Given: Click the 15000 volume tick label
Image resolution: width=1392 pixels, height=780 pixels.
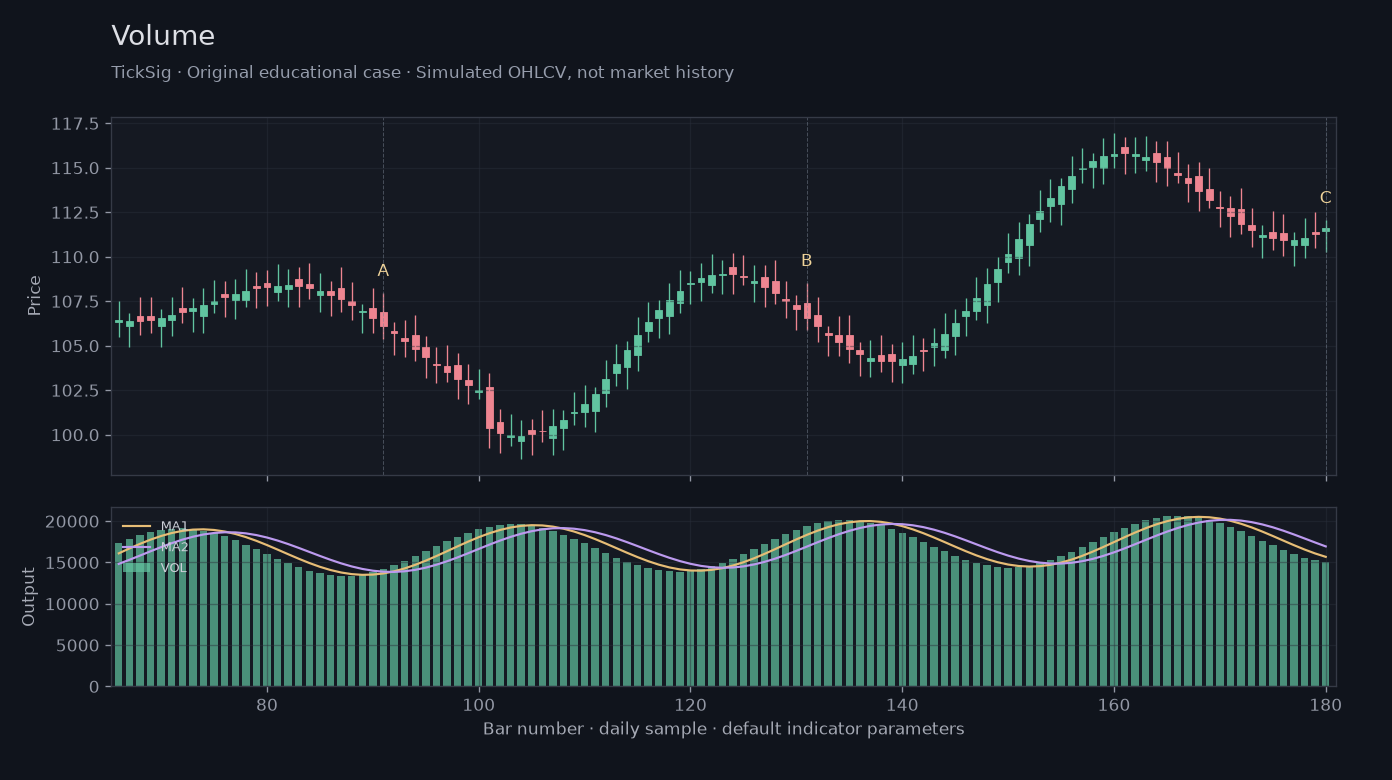Looking at the screenshot, I should 73,563.
